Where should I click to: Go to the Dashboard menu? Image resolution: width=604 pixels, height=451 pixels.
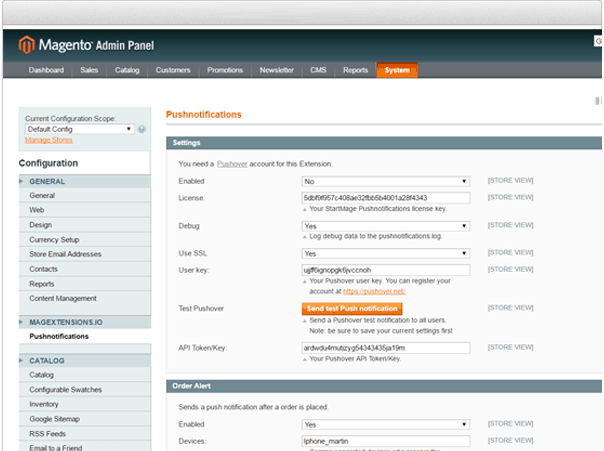46,70
